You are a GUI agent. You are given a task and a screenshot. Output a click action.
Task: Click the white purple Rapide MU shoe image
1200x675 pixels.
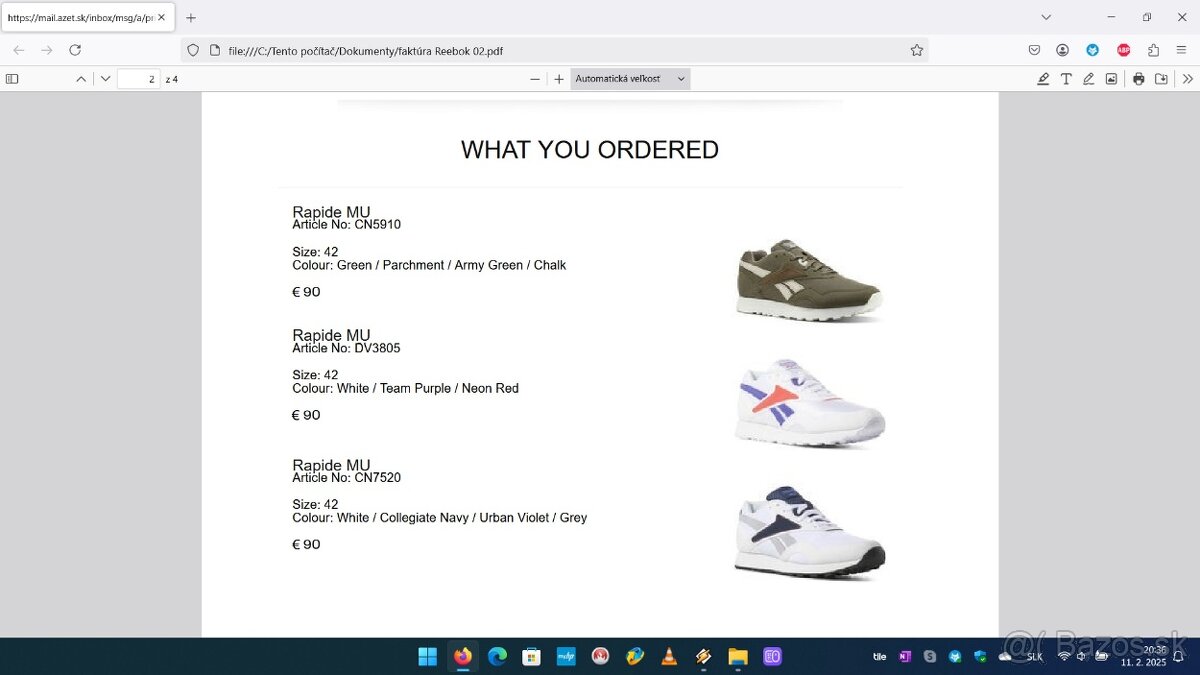pyautogui.click(x=810, y=403)
